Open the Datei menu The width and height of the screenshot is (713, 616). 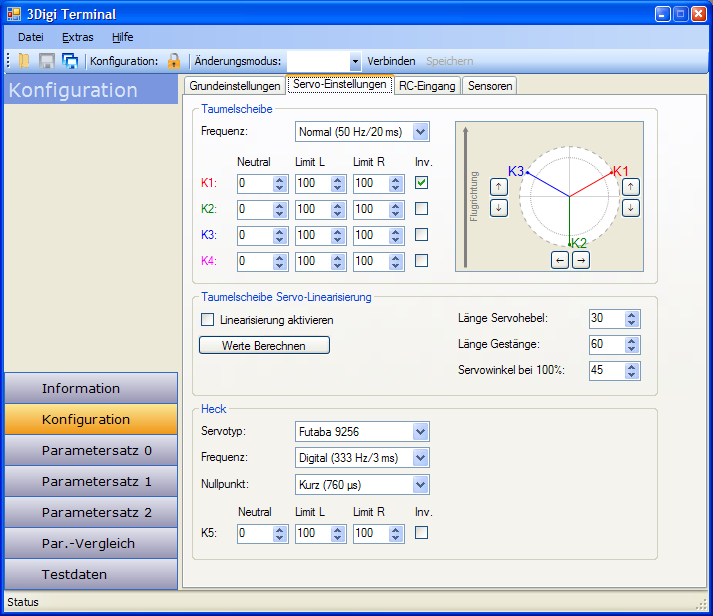tap(31, 37)
